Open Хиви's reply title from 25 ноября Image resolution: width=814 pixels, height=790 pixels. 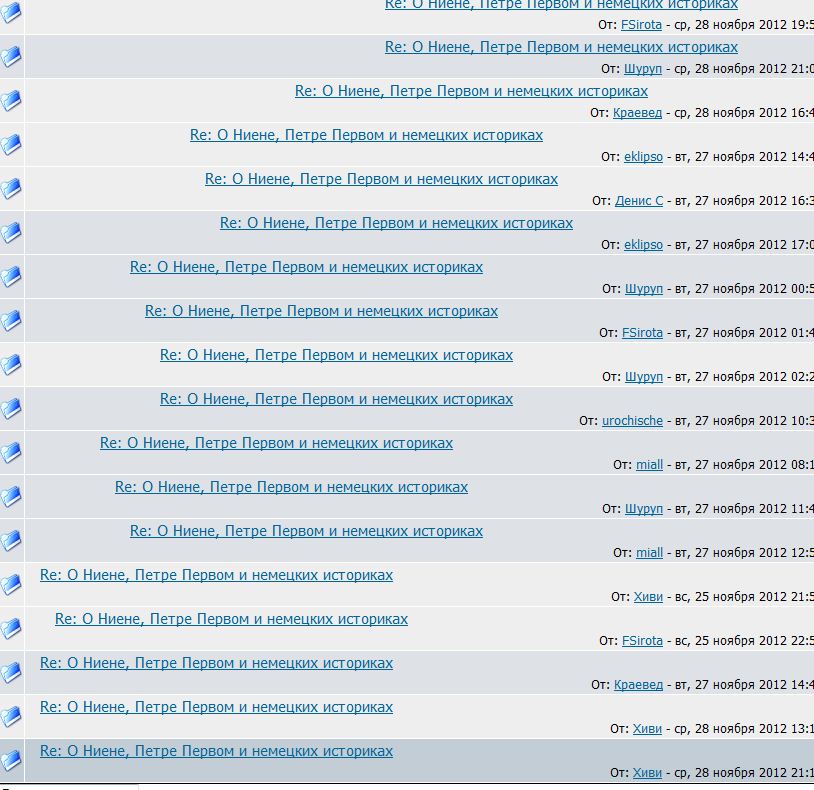216,575
